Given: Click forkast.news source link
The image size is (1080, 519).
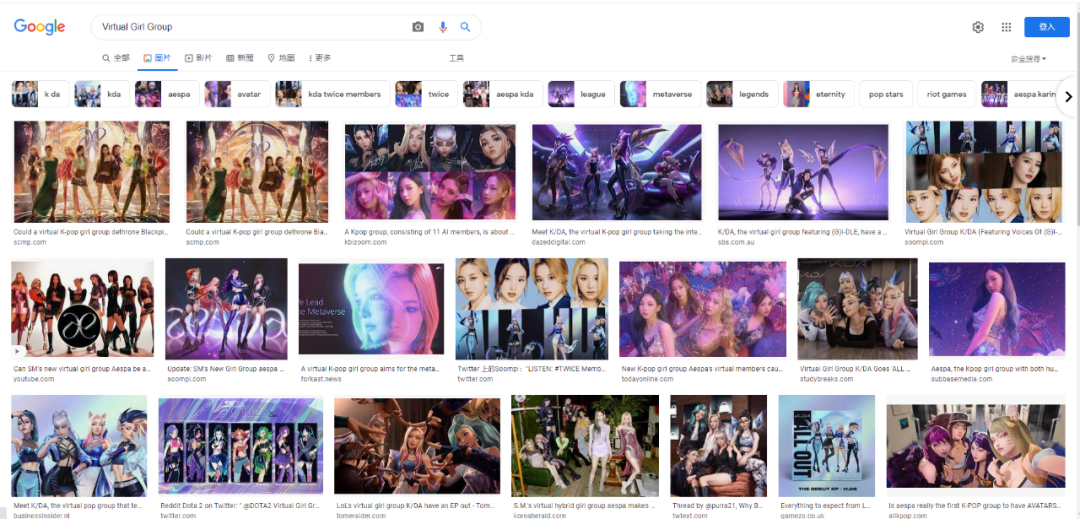Looking at the screenshot, I should pyautogui.click(x=321, y=379).
